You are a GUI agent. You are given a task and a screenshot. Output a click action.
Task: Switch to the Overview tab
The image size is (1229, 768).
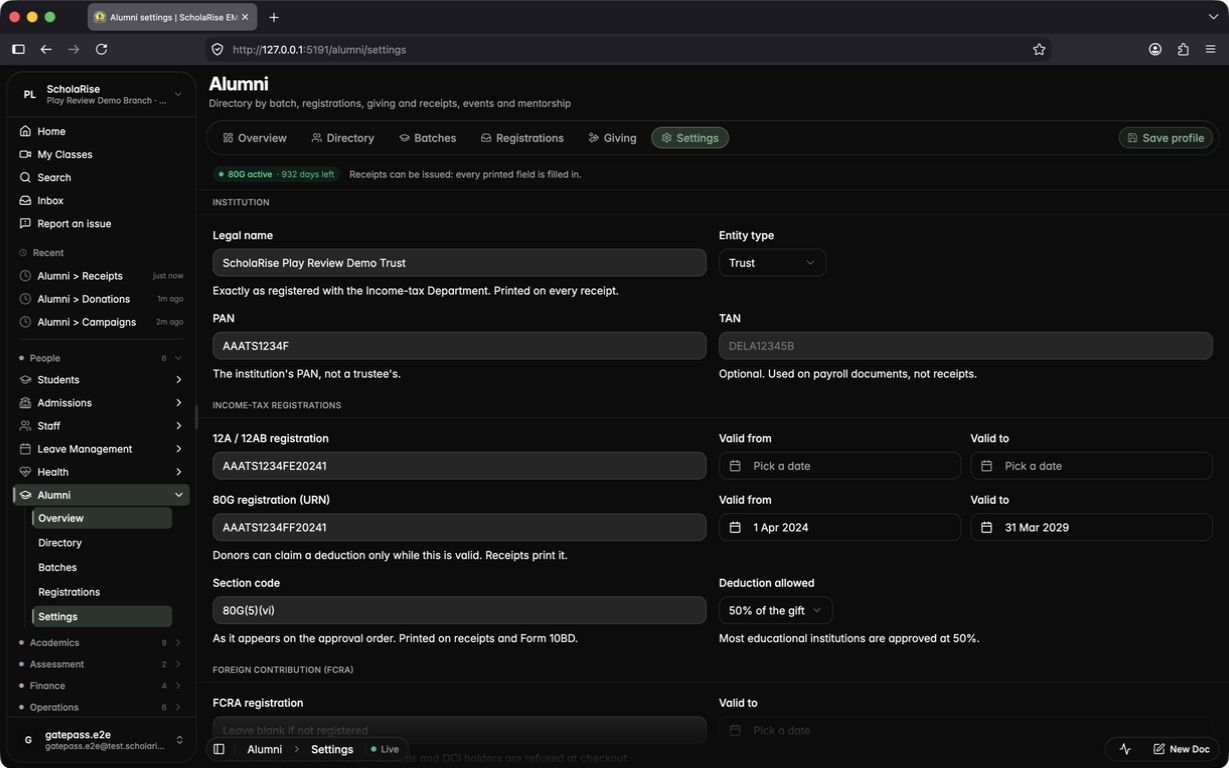coord(254,138)
